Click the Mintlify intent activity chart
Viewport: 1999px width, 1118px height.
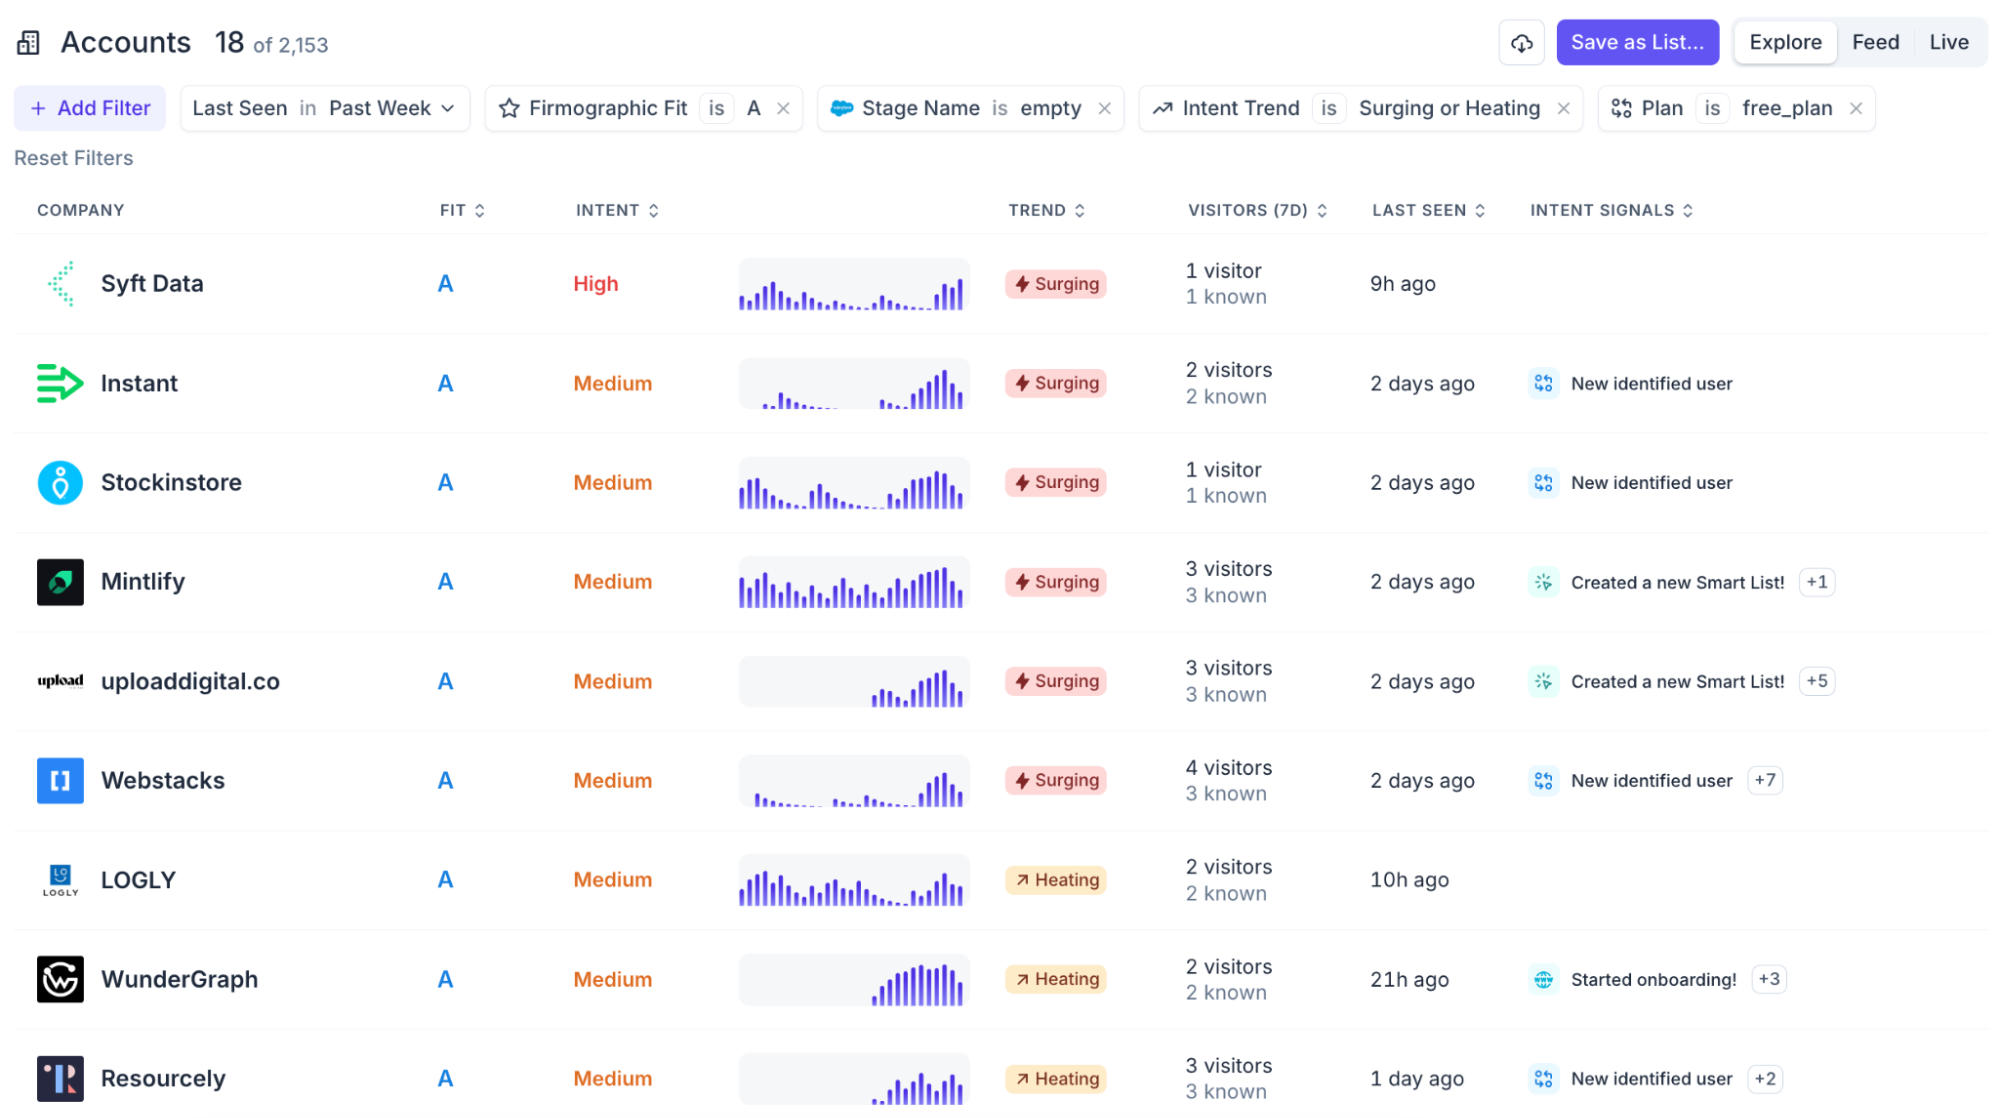[x=853, y=582]
